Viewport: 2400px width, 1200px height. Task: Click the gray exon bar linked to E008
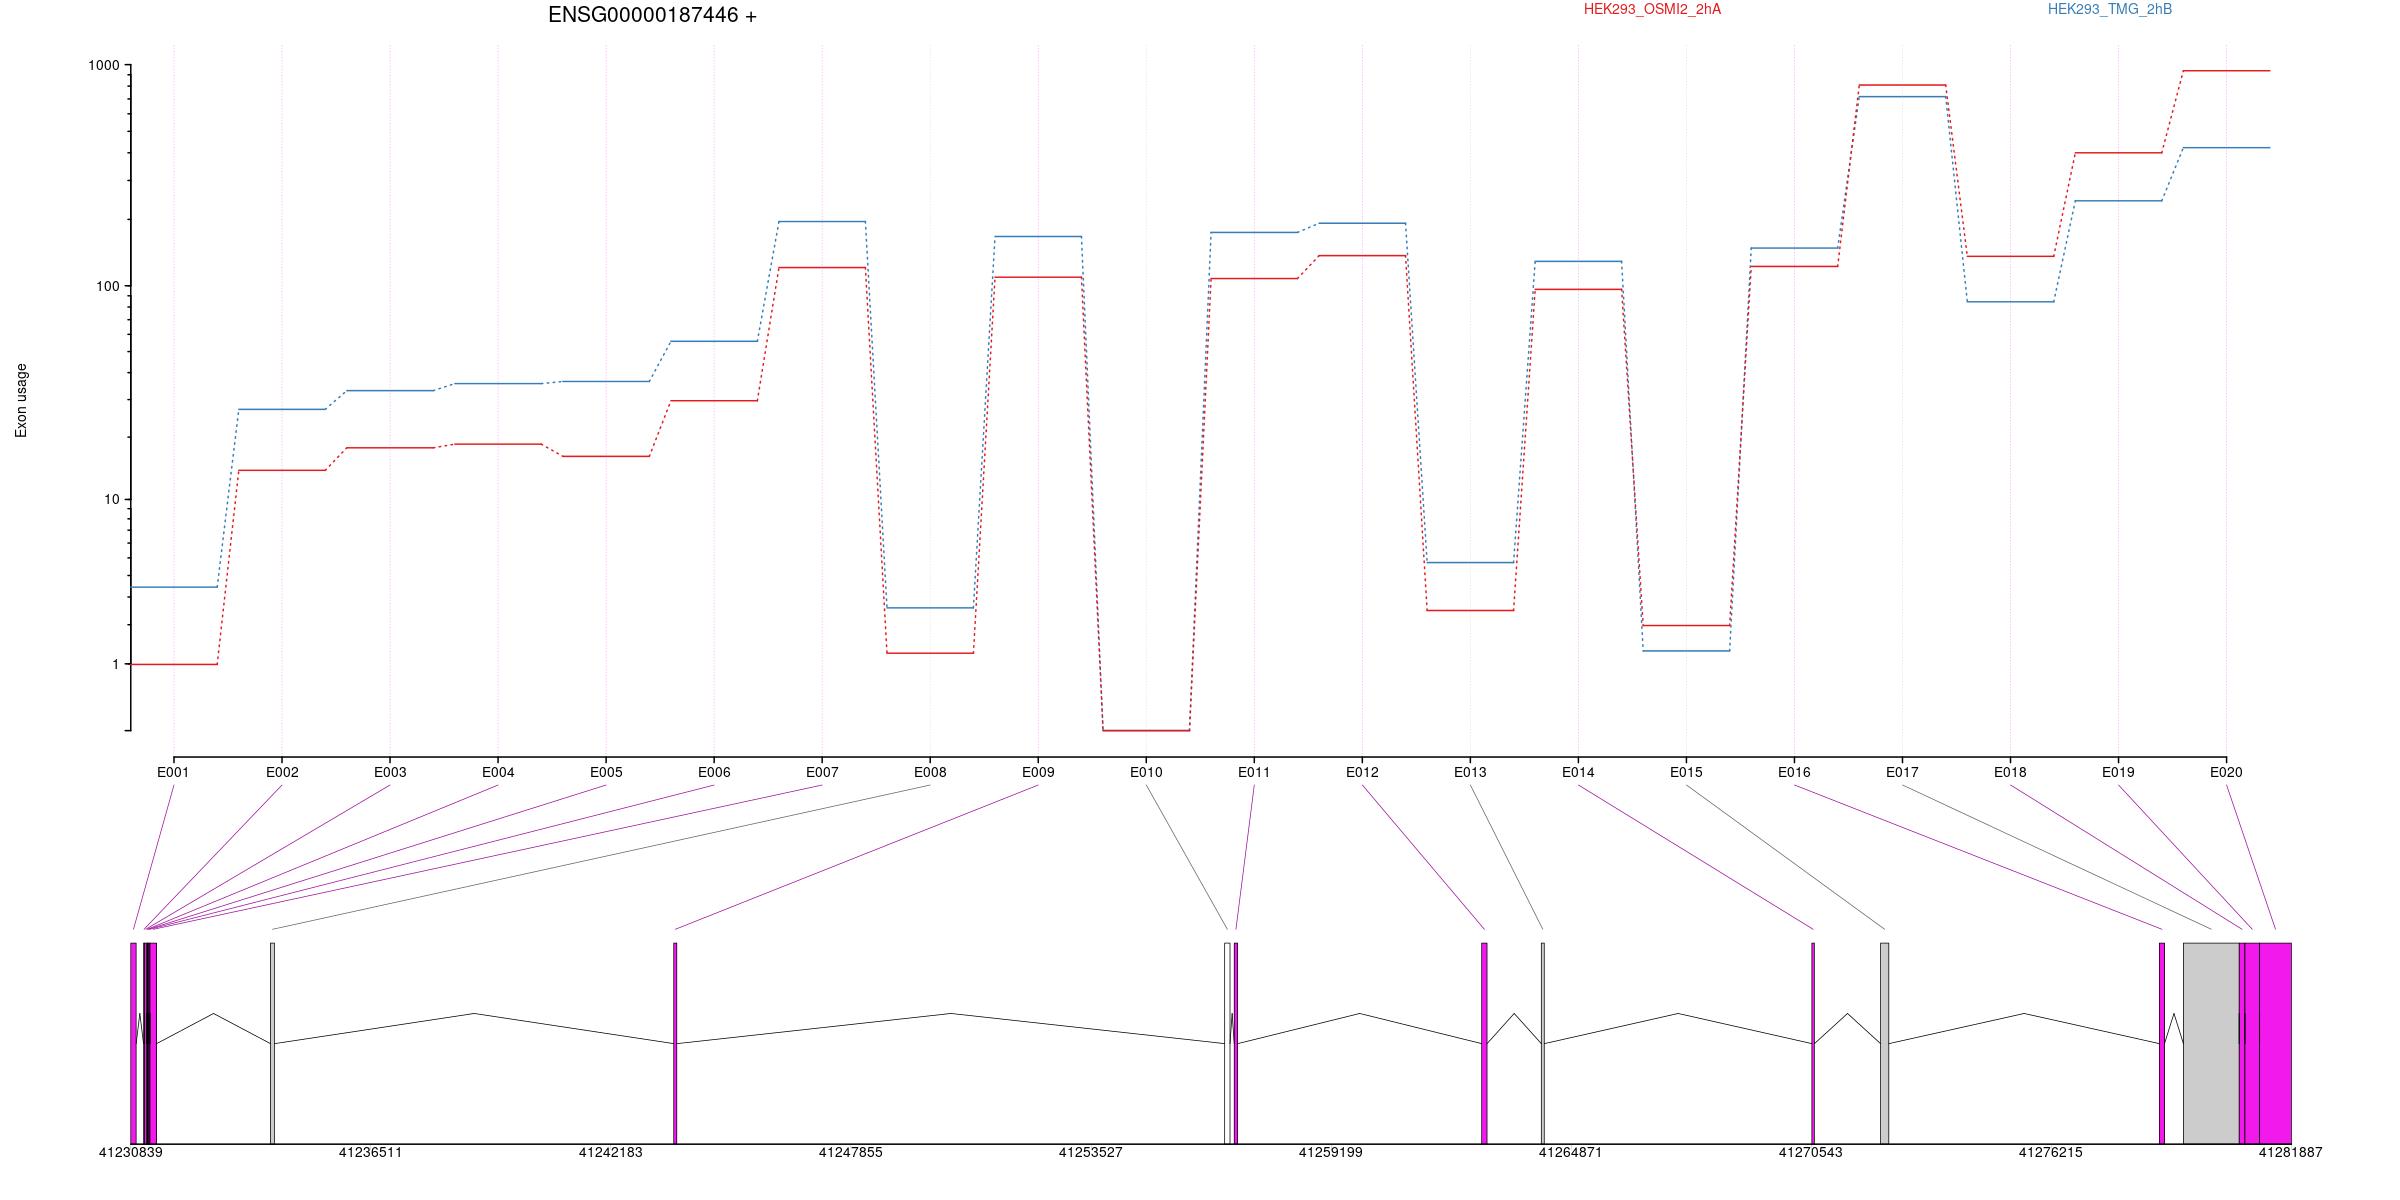click(x=272, y=1043)
